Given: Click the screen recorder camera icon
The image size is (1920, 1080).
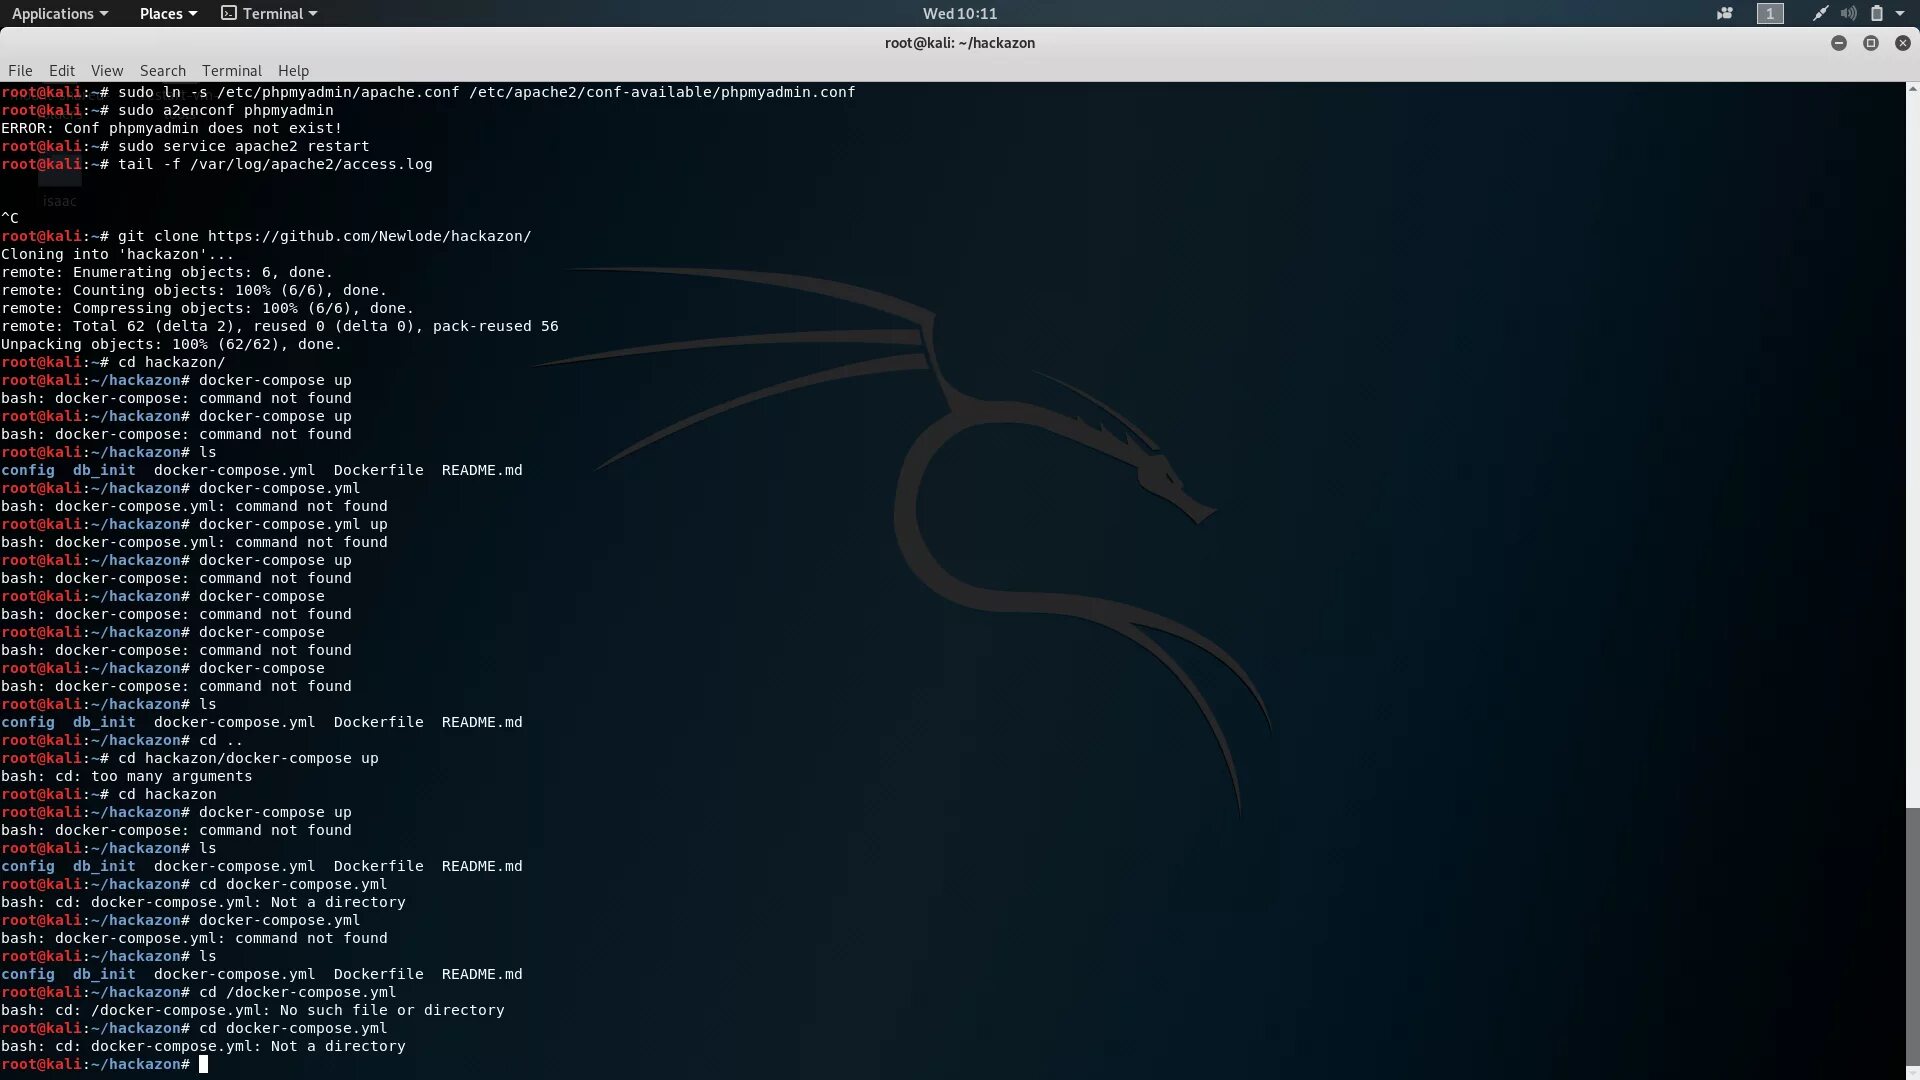Looking at the screenshot, I should [1724, 13].
